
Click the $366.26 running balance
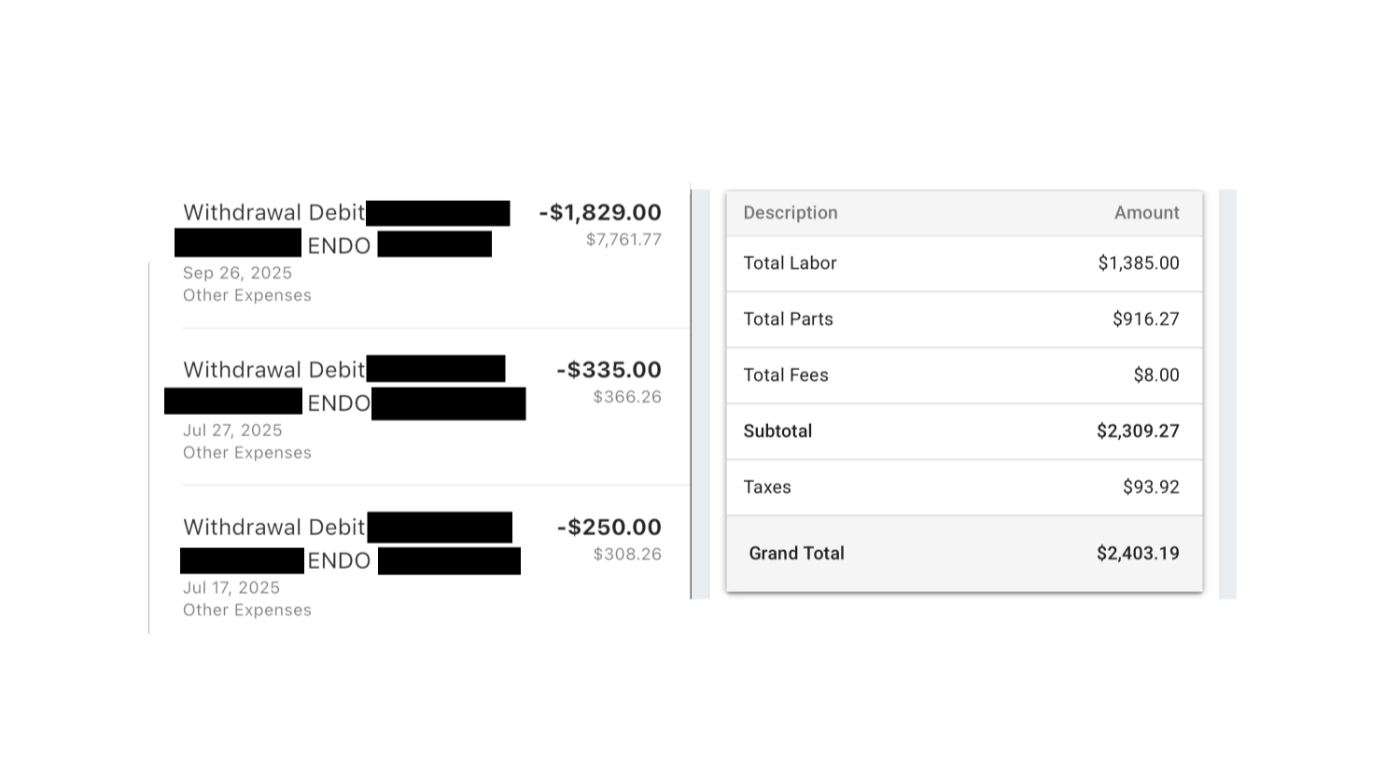627,397
